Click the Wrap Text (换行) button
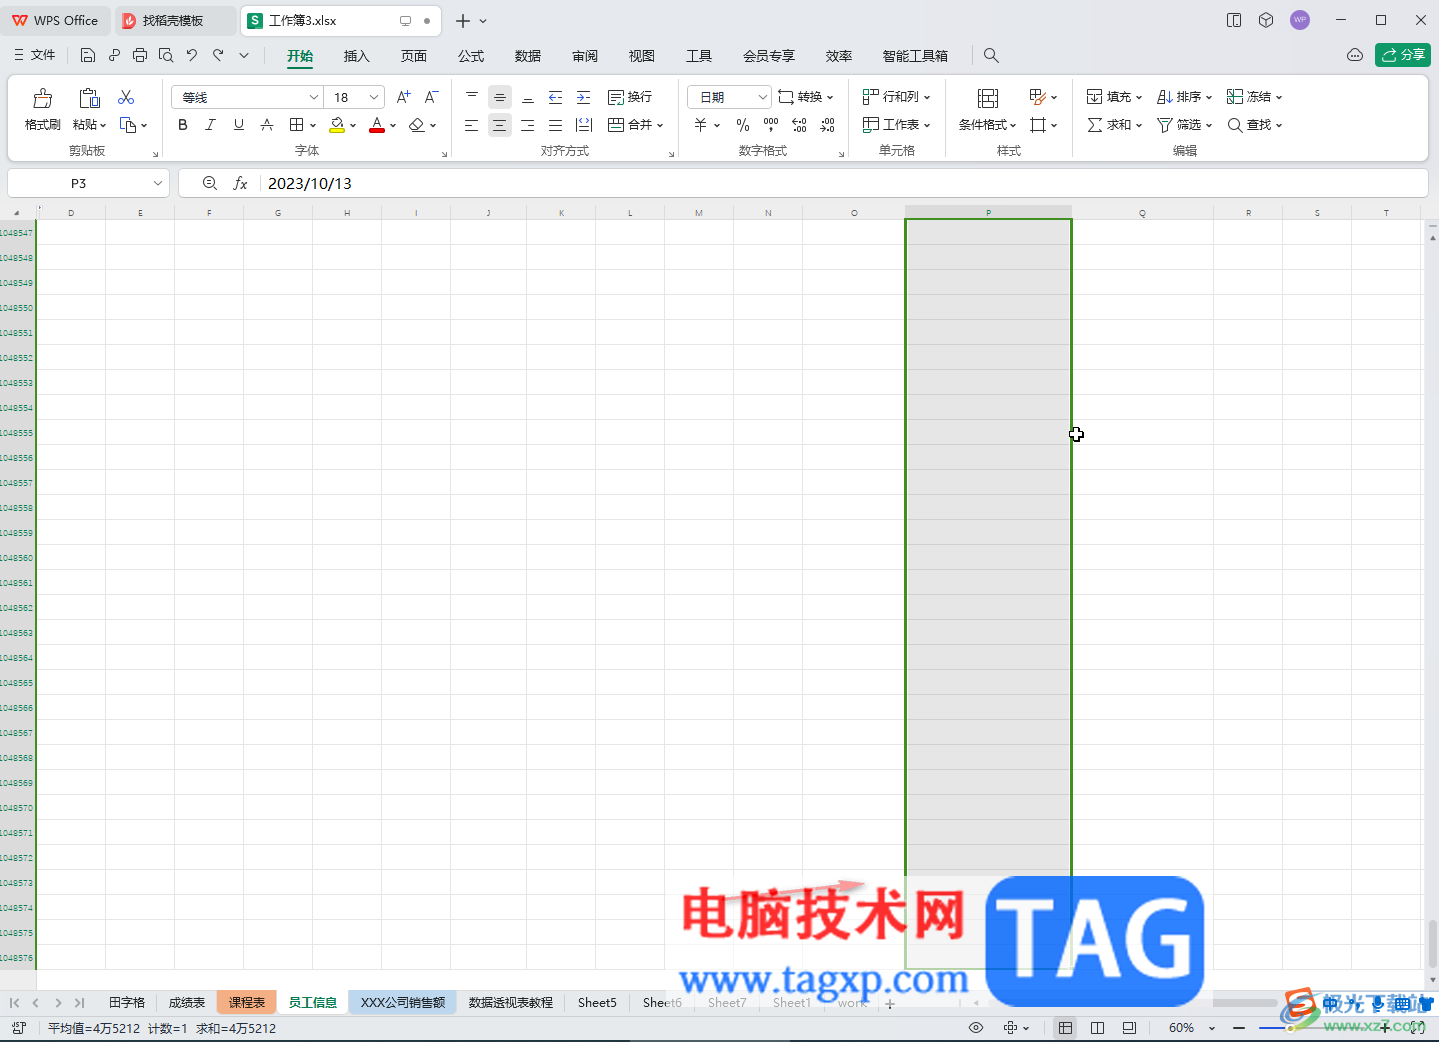1439x1042 pixels. coord(630,97)
